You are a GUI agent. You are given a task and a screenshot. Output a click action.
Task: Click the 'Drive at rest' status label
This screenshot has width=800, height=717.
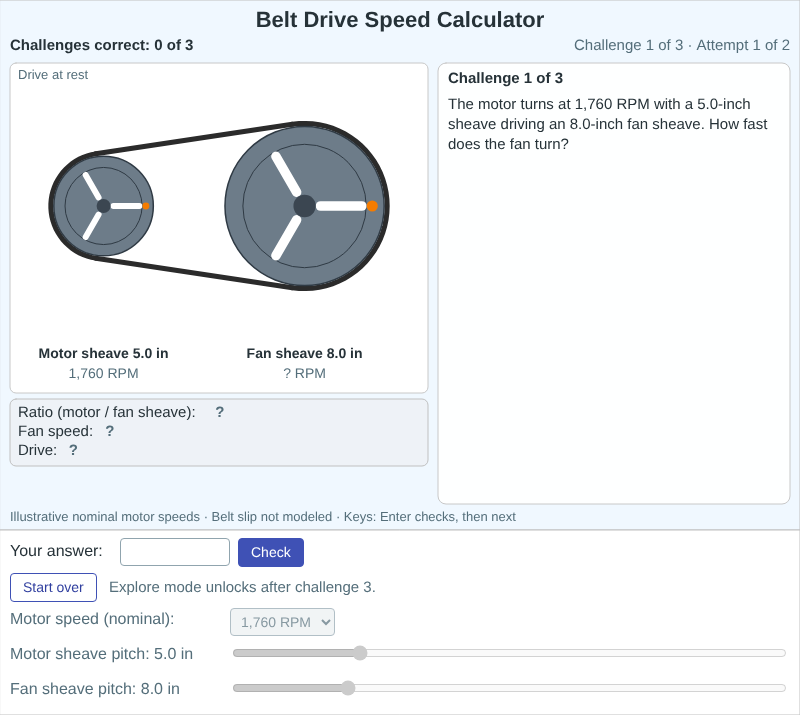pyautogui.click(x=53, y=75)
